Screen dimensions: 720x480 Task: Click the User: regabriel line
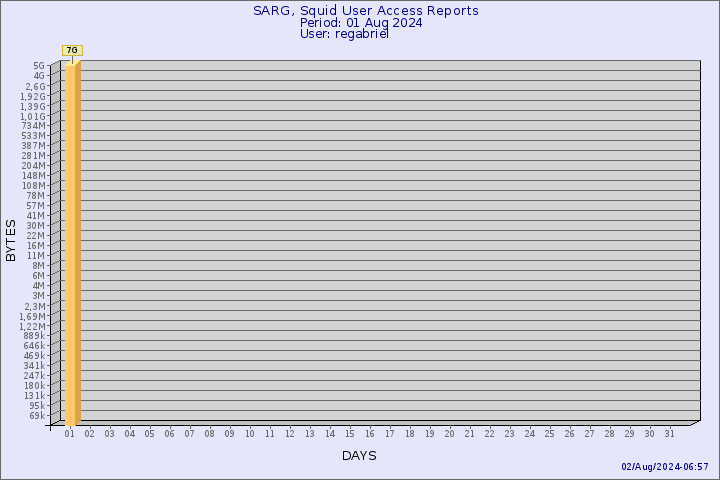(344, 34)
